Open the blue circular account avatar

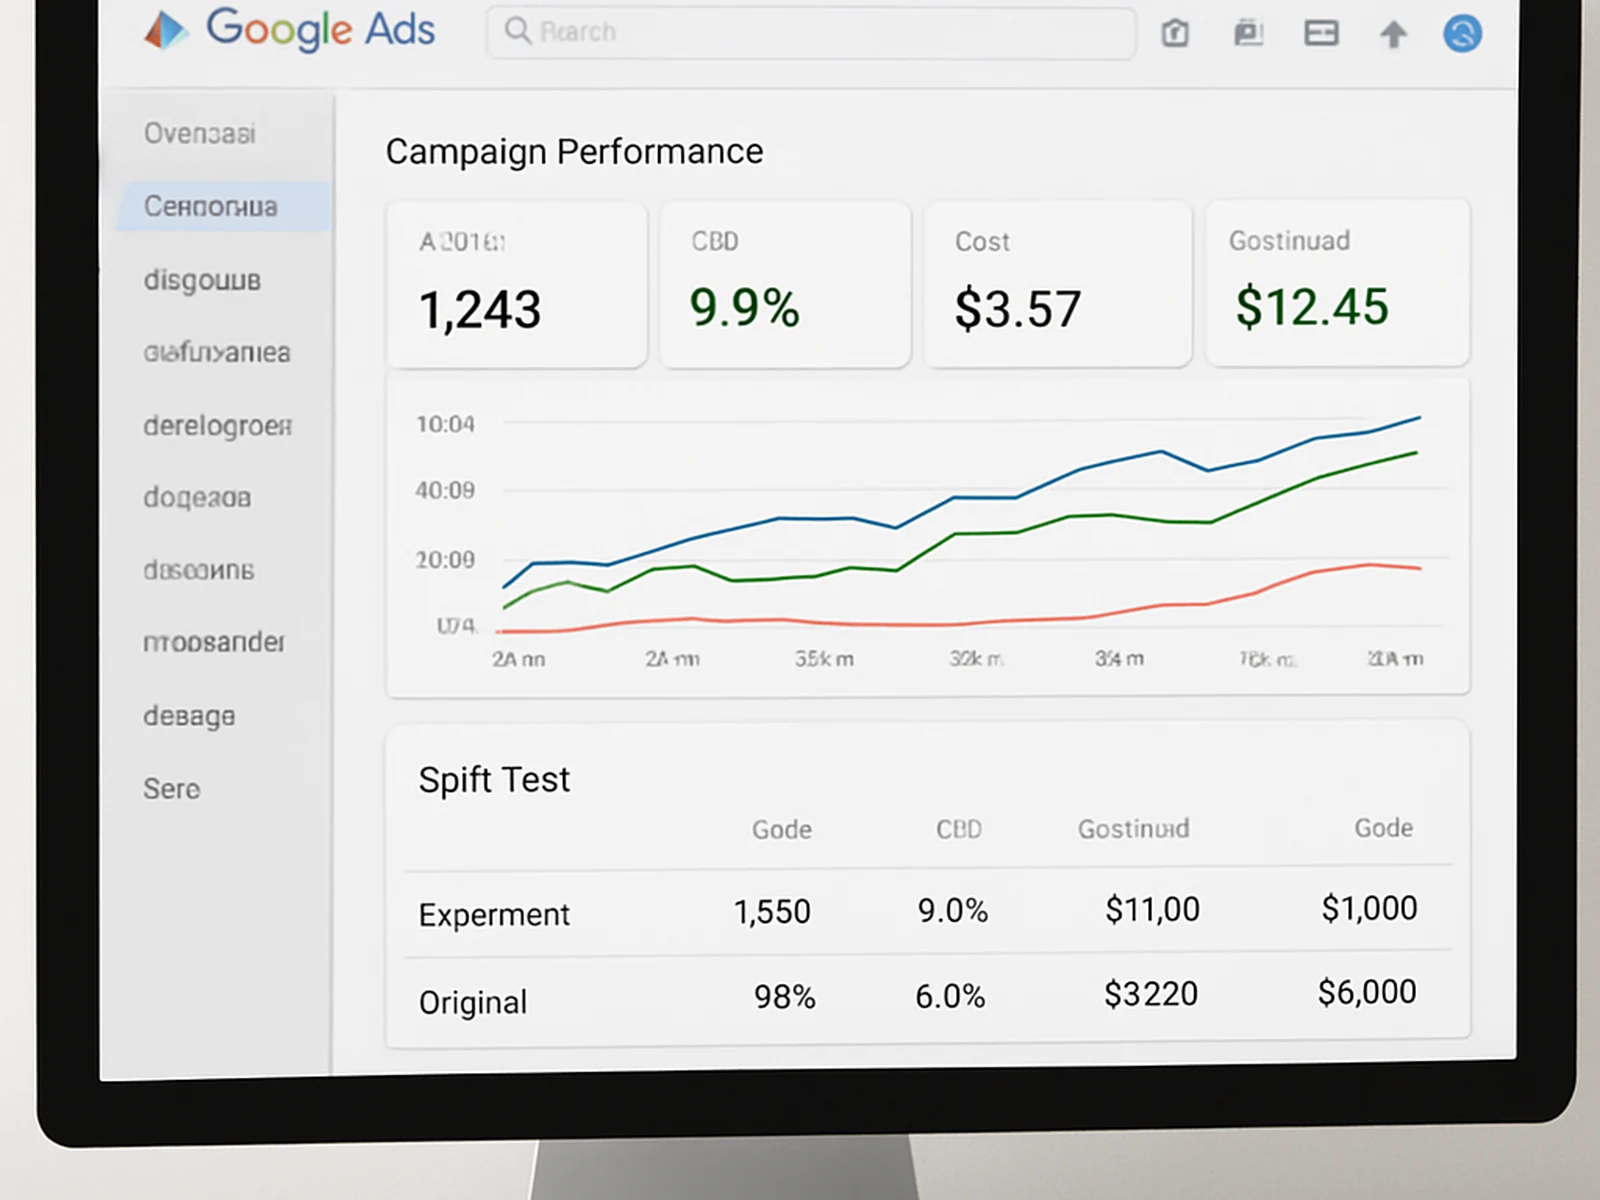tap(1461, 33)
